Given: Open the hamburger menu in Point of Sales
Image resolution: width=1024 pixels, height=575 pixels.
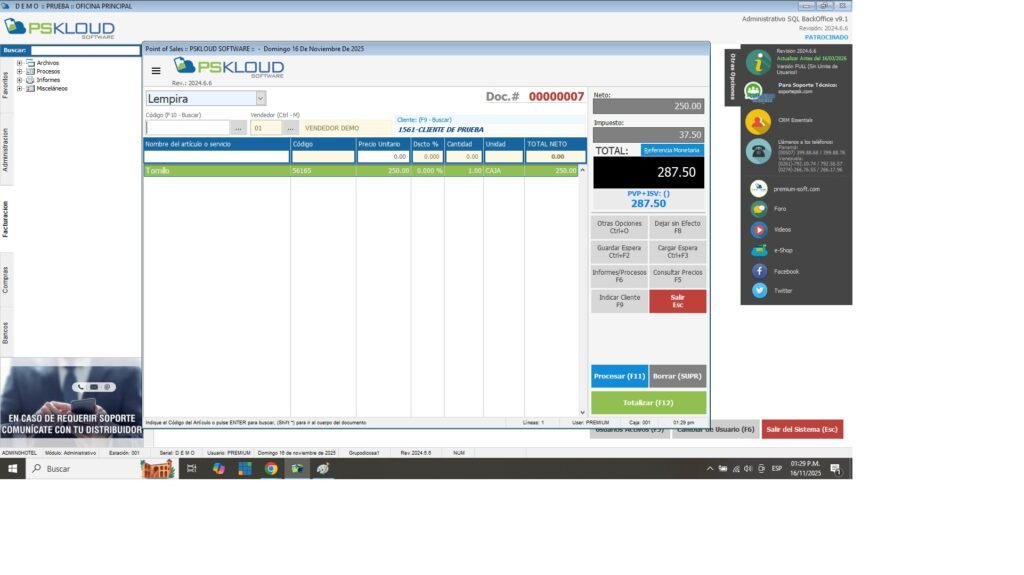Looking at the screenshot, I should [156, 71].
